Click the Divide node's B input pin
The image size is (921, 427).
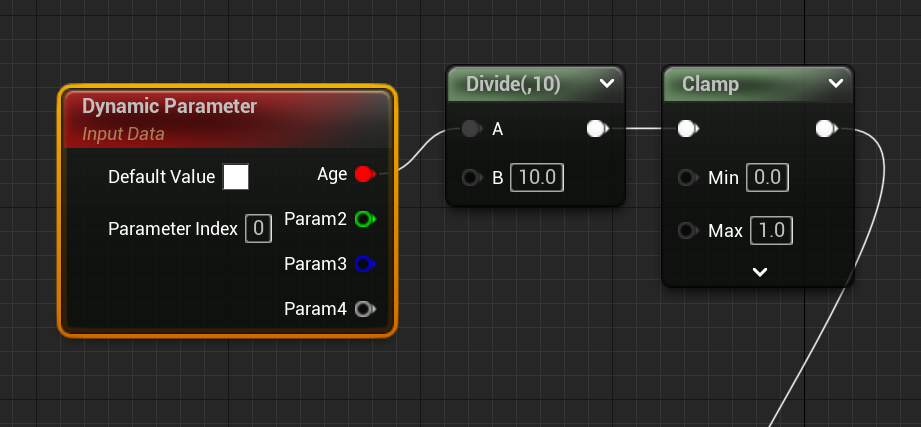click(471, 177)
